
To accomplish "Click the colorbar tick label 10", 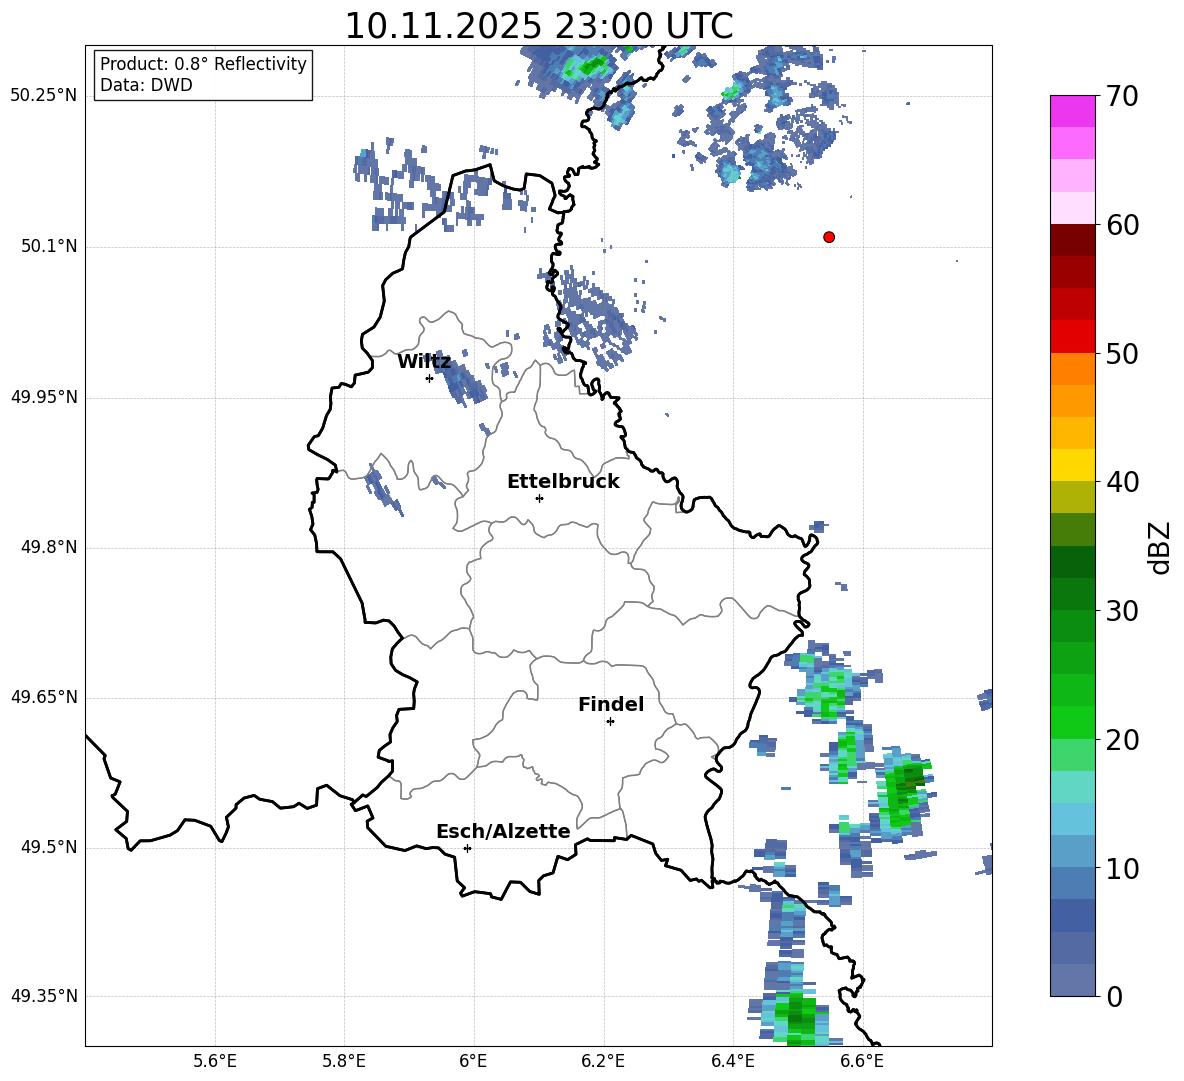I will point(1122,869).
